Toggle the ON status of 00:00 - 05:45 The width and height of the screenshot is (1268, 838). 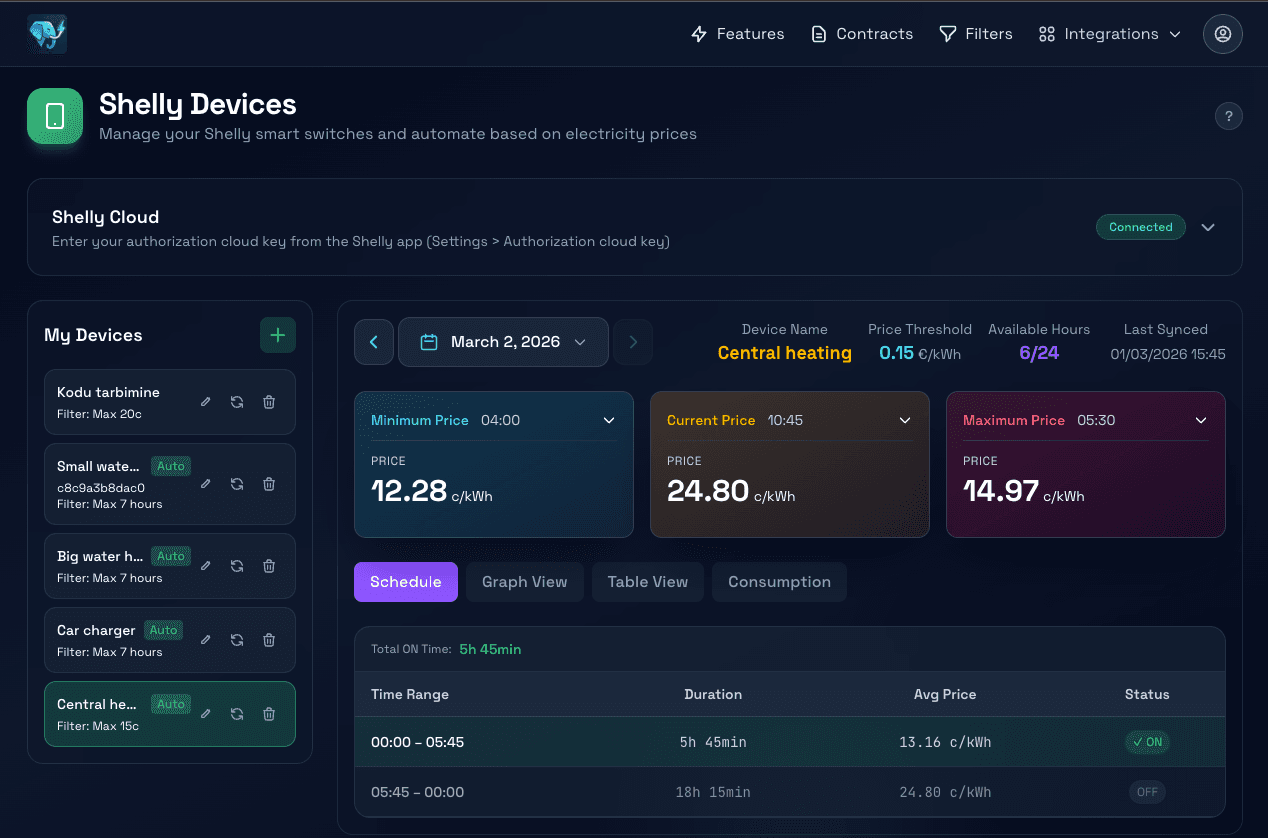point(1147,742)
